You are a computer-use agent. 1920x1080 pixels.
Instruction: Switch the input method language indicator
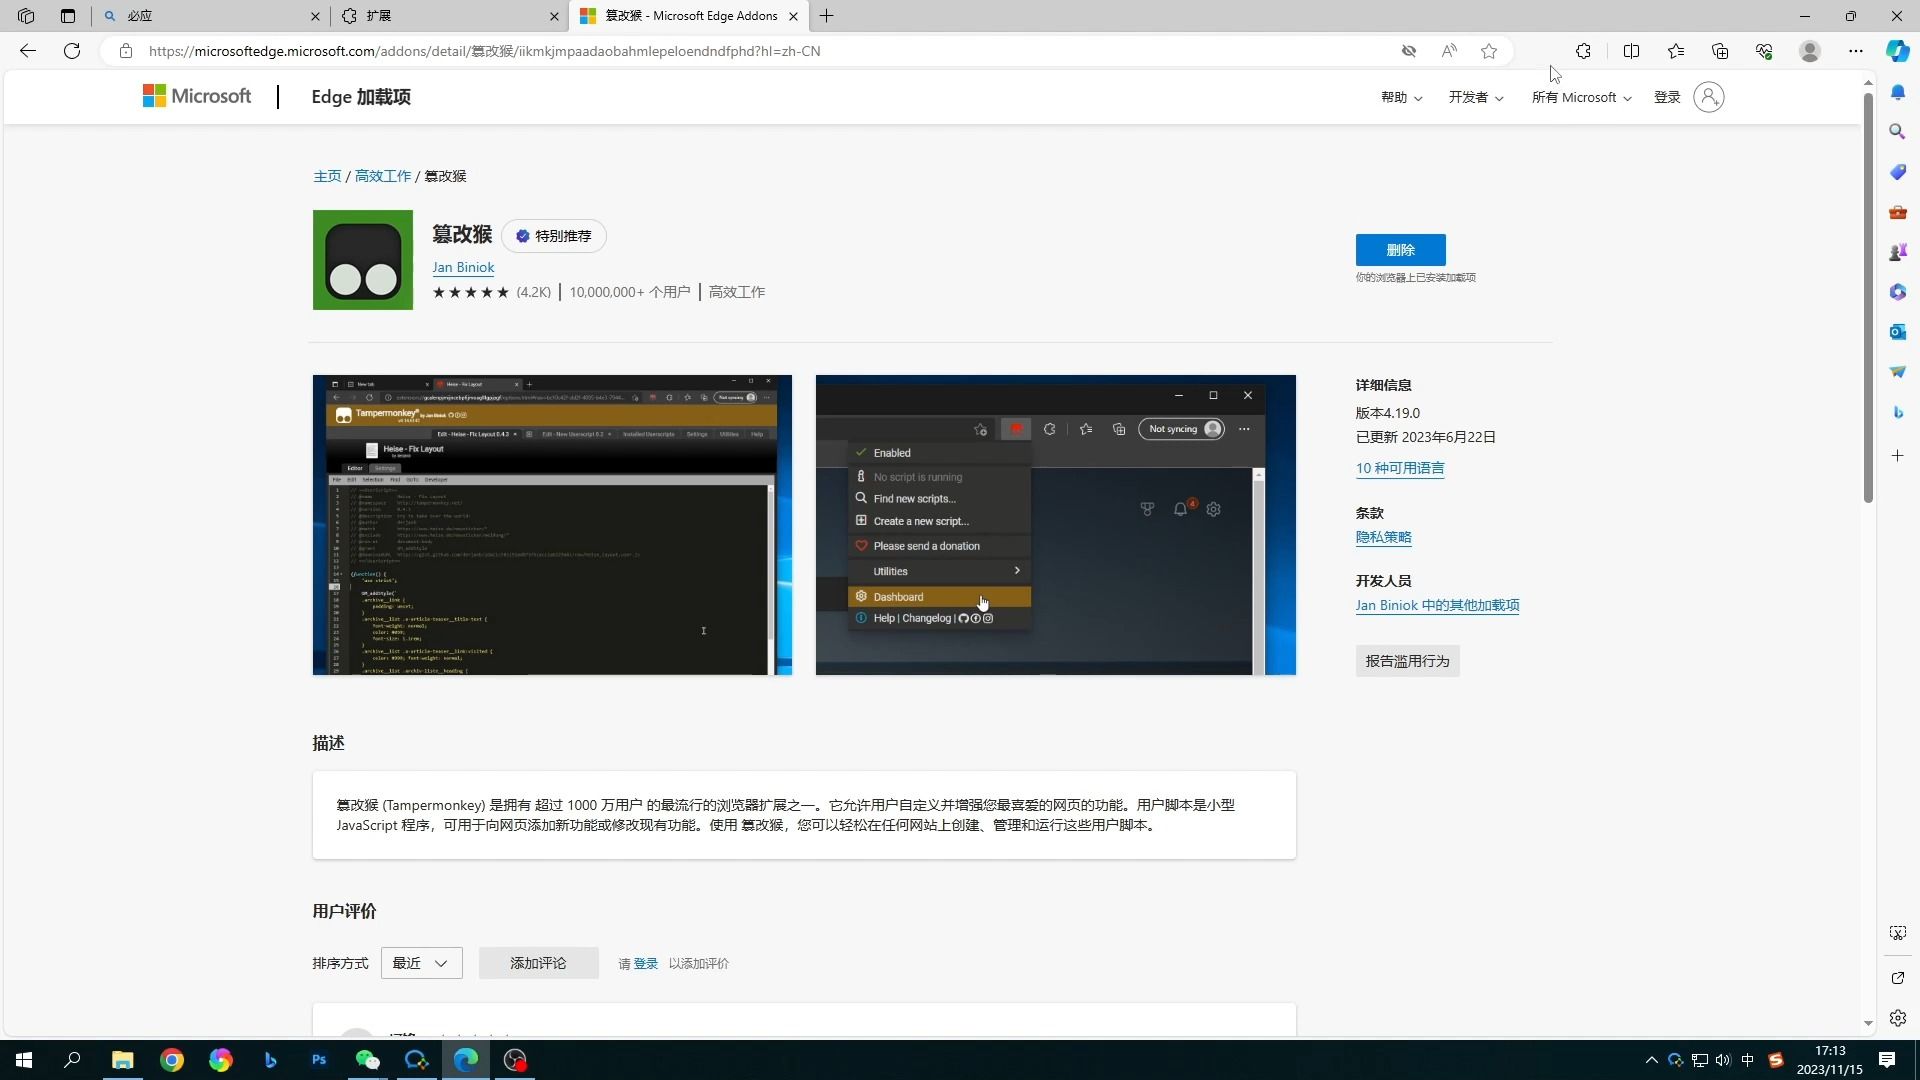(1749, 1059)
